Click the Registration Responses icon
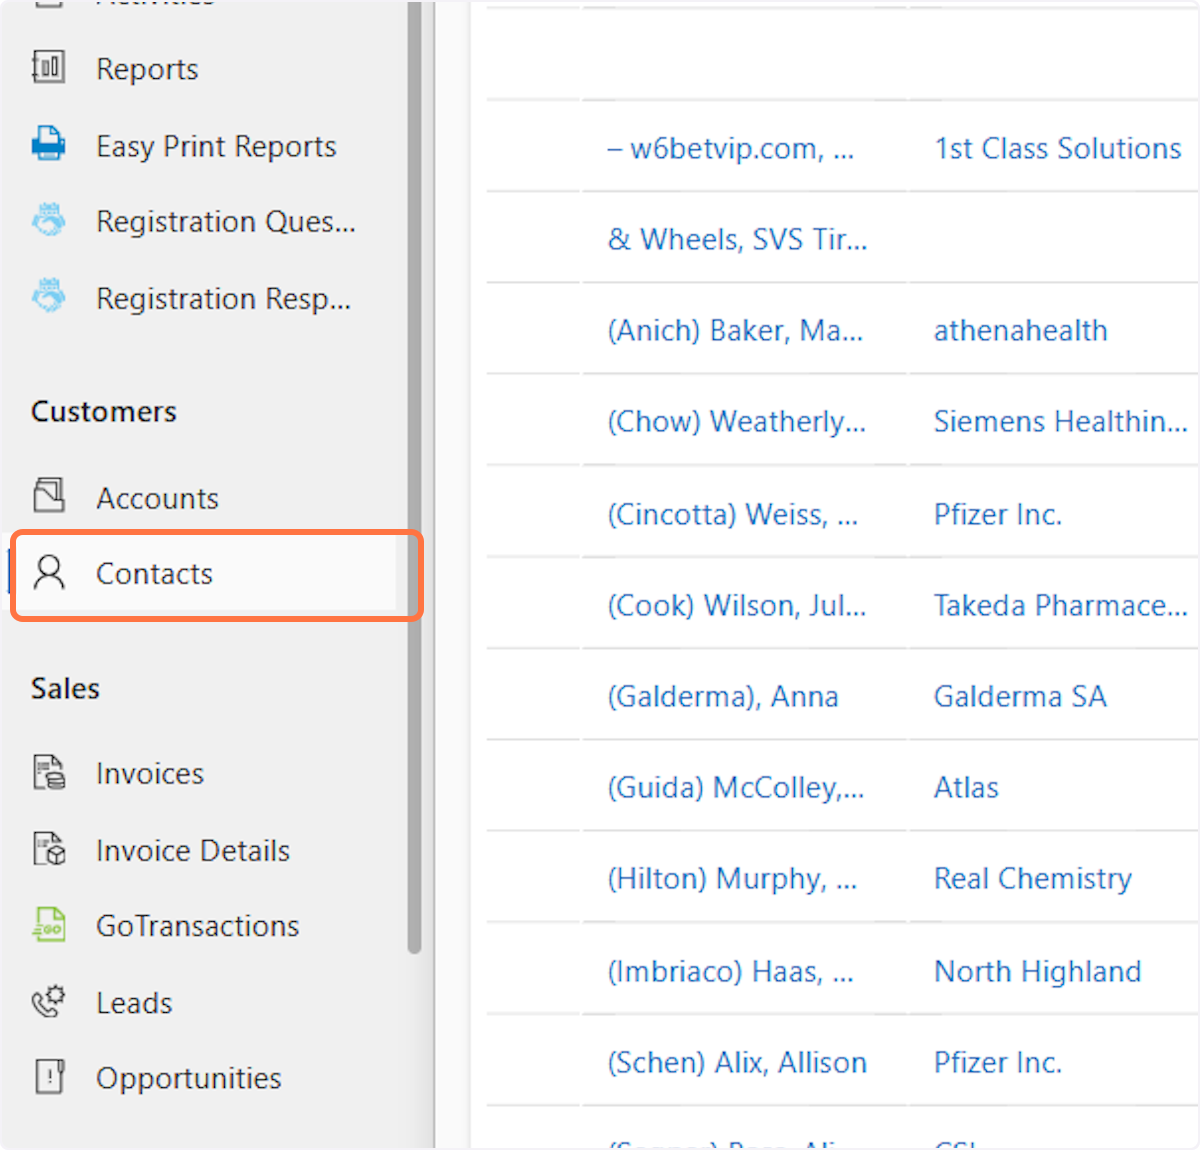1200x1150 pixels. click(x=48, y=297)
